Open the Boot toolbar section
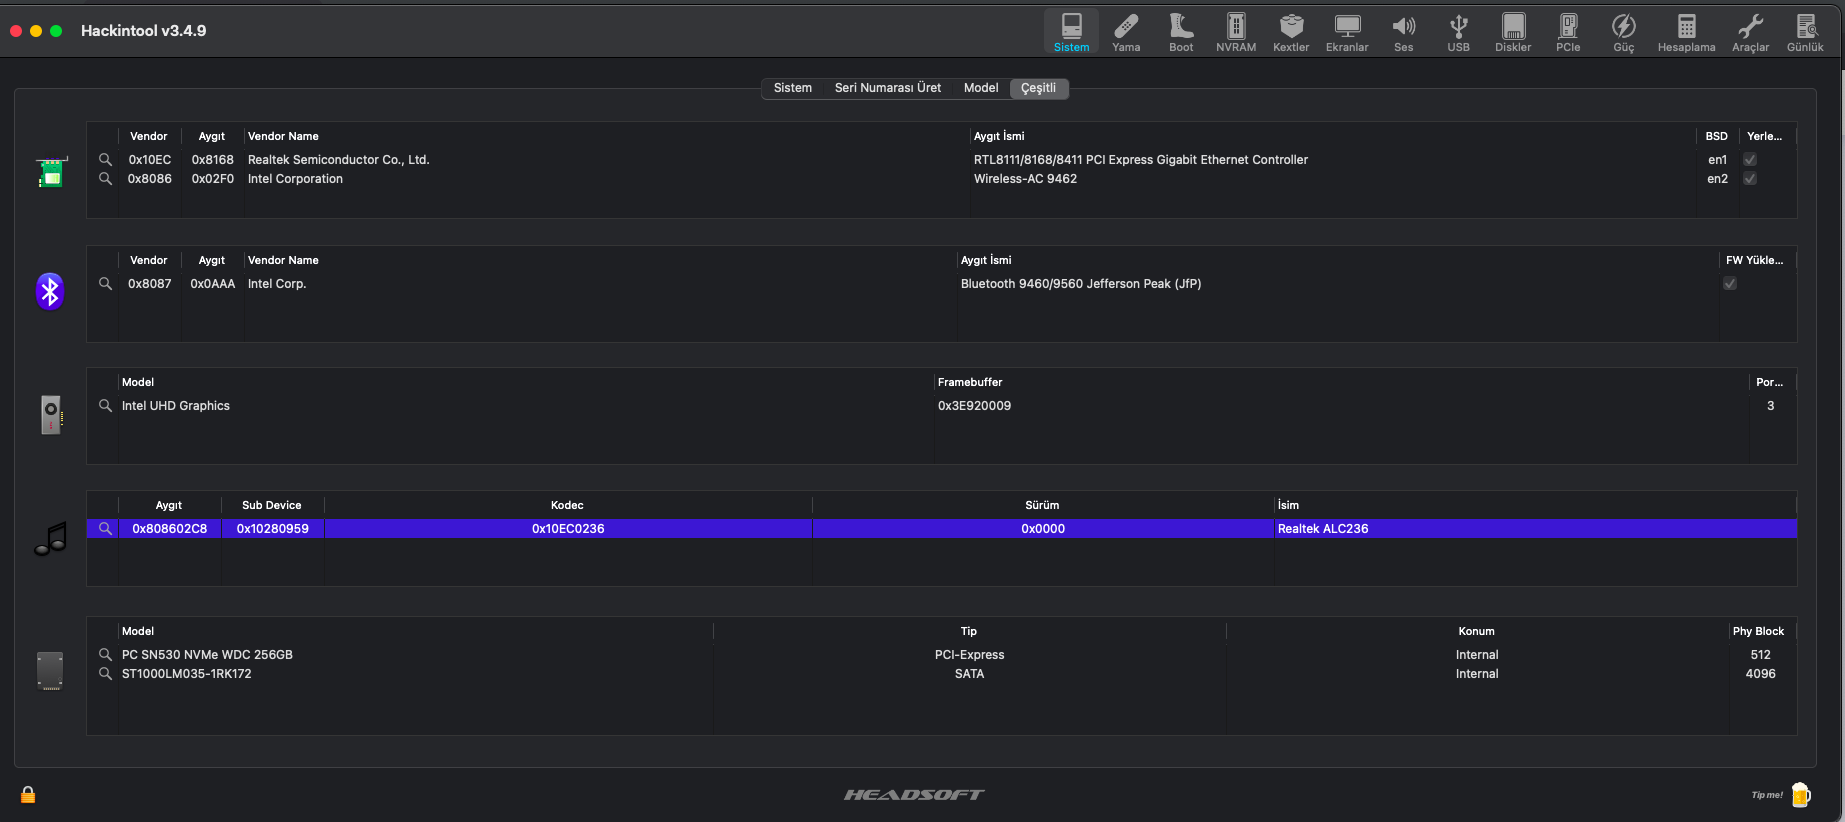 tap(1181, 32)
